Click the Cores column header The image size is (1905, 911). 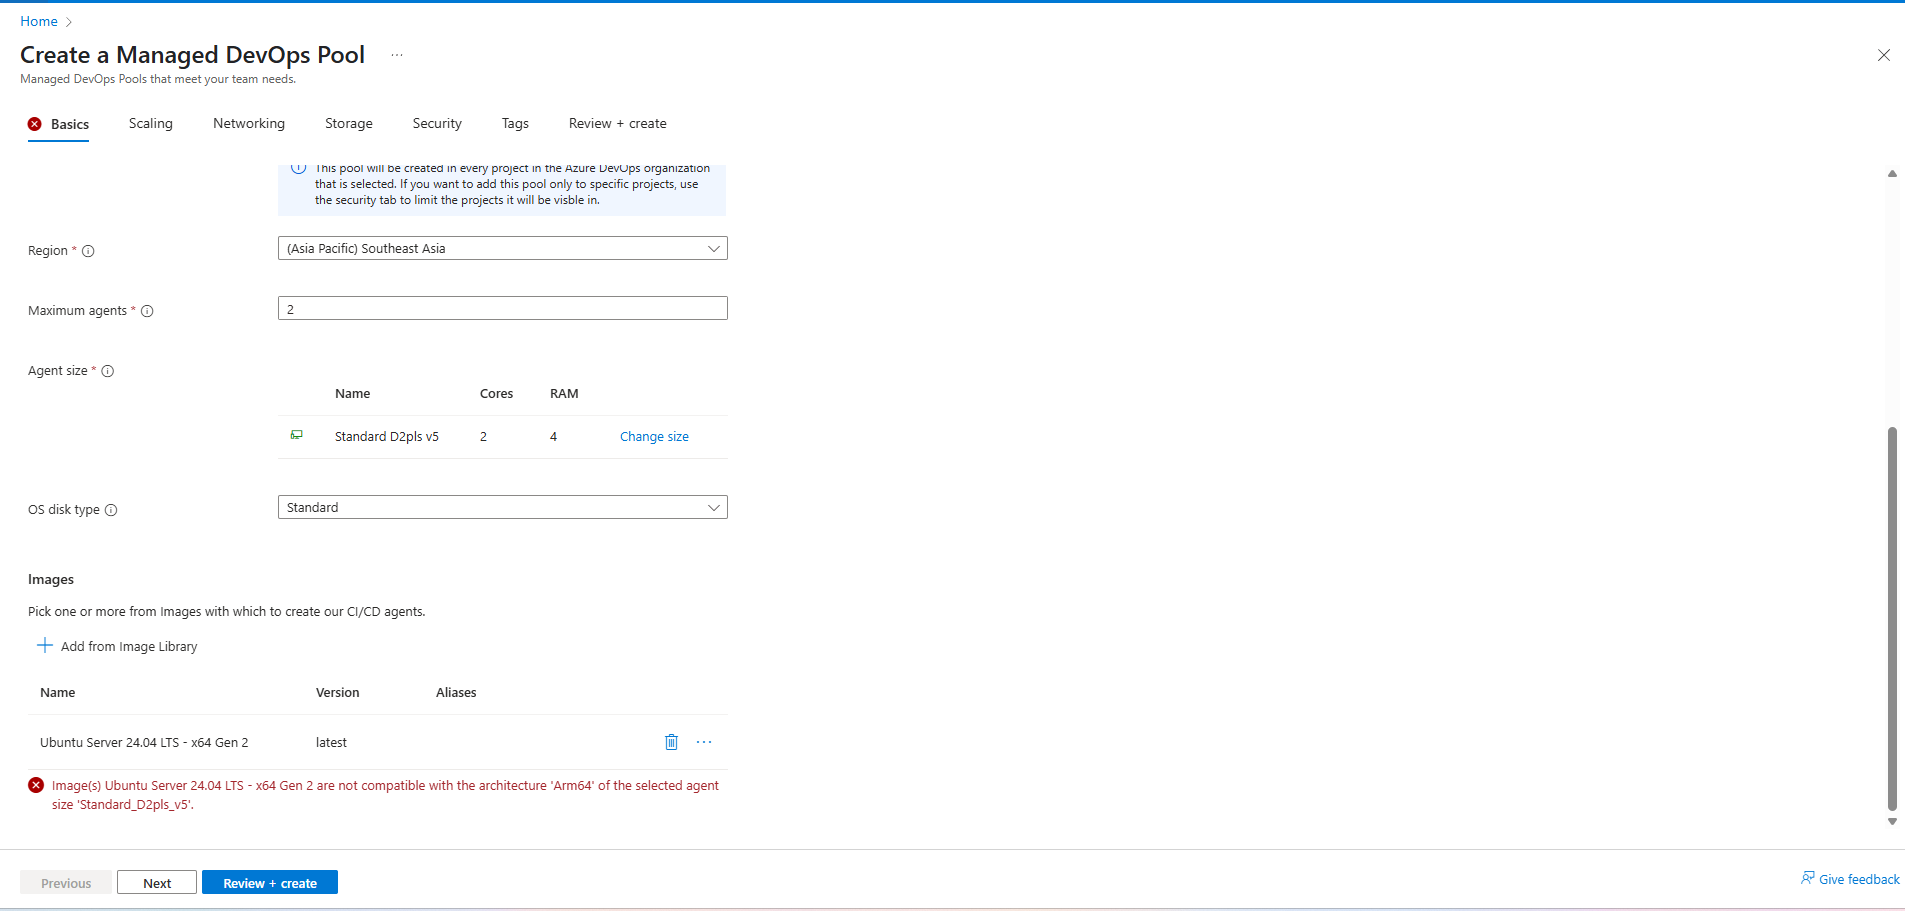pyautogui.click(x=496, y=393)
